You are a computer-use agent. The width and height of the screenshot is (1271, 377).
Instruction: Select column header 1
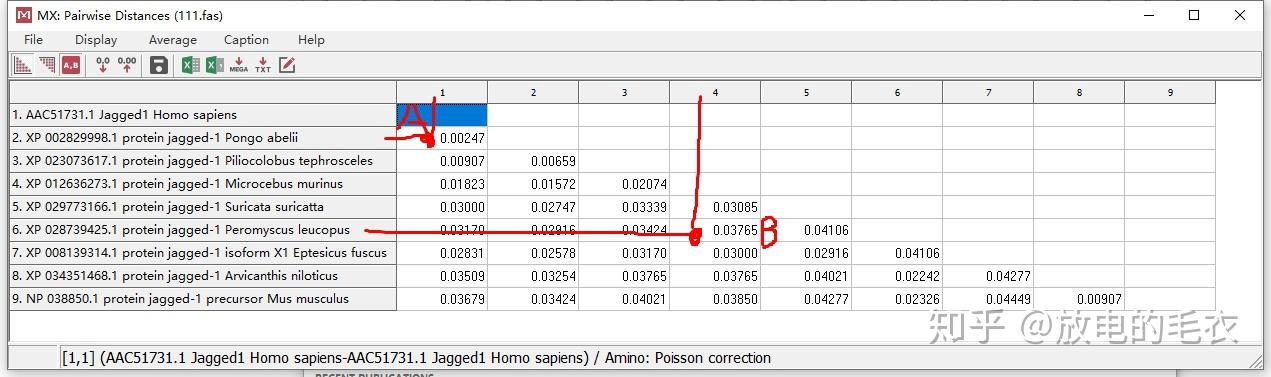442,92
